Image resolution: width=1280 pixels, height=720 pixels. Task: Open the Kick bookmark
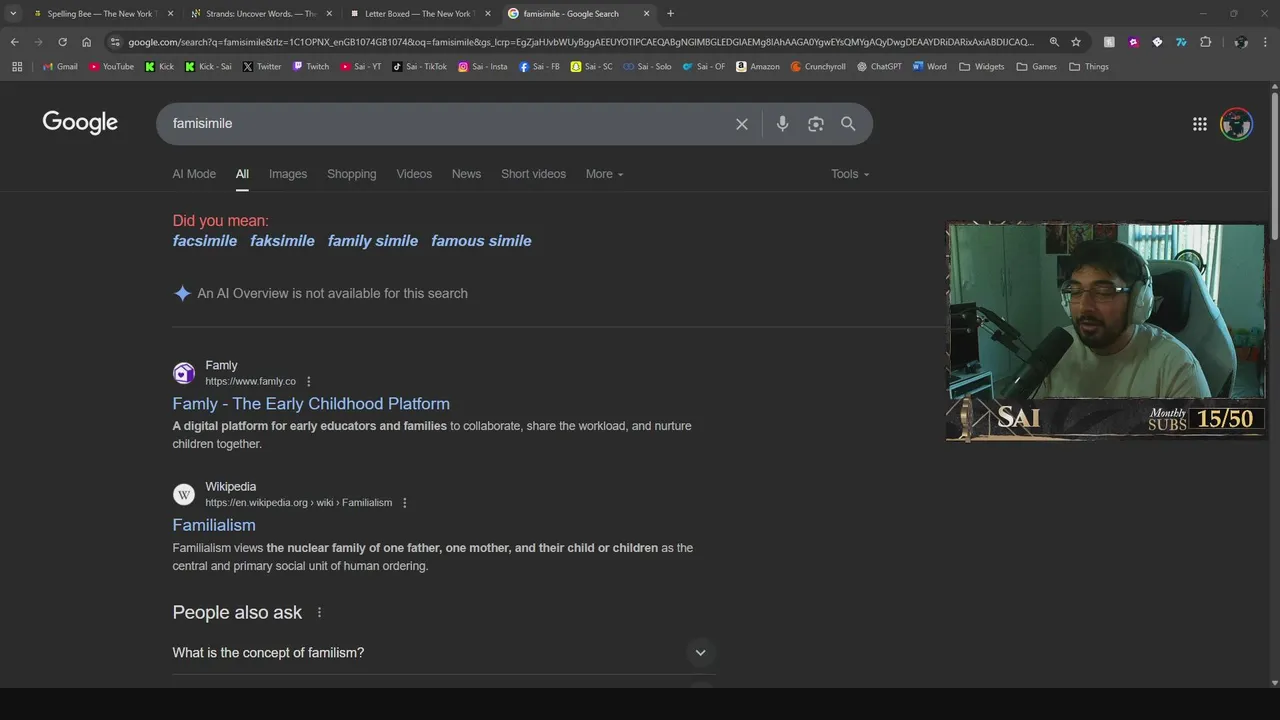[159, 67]
